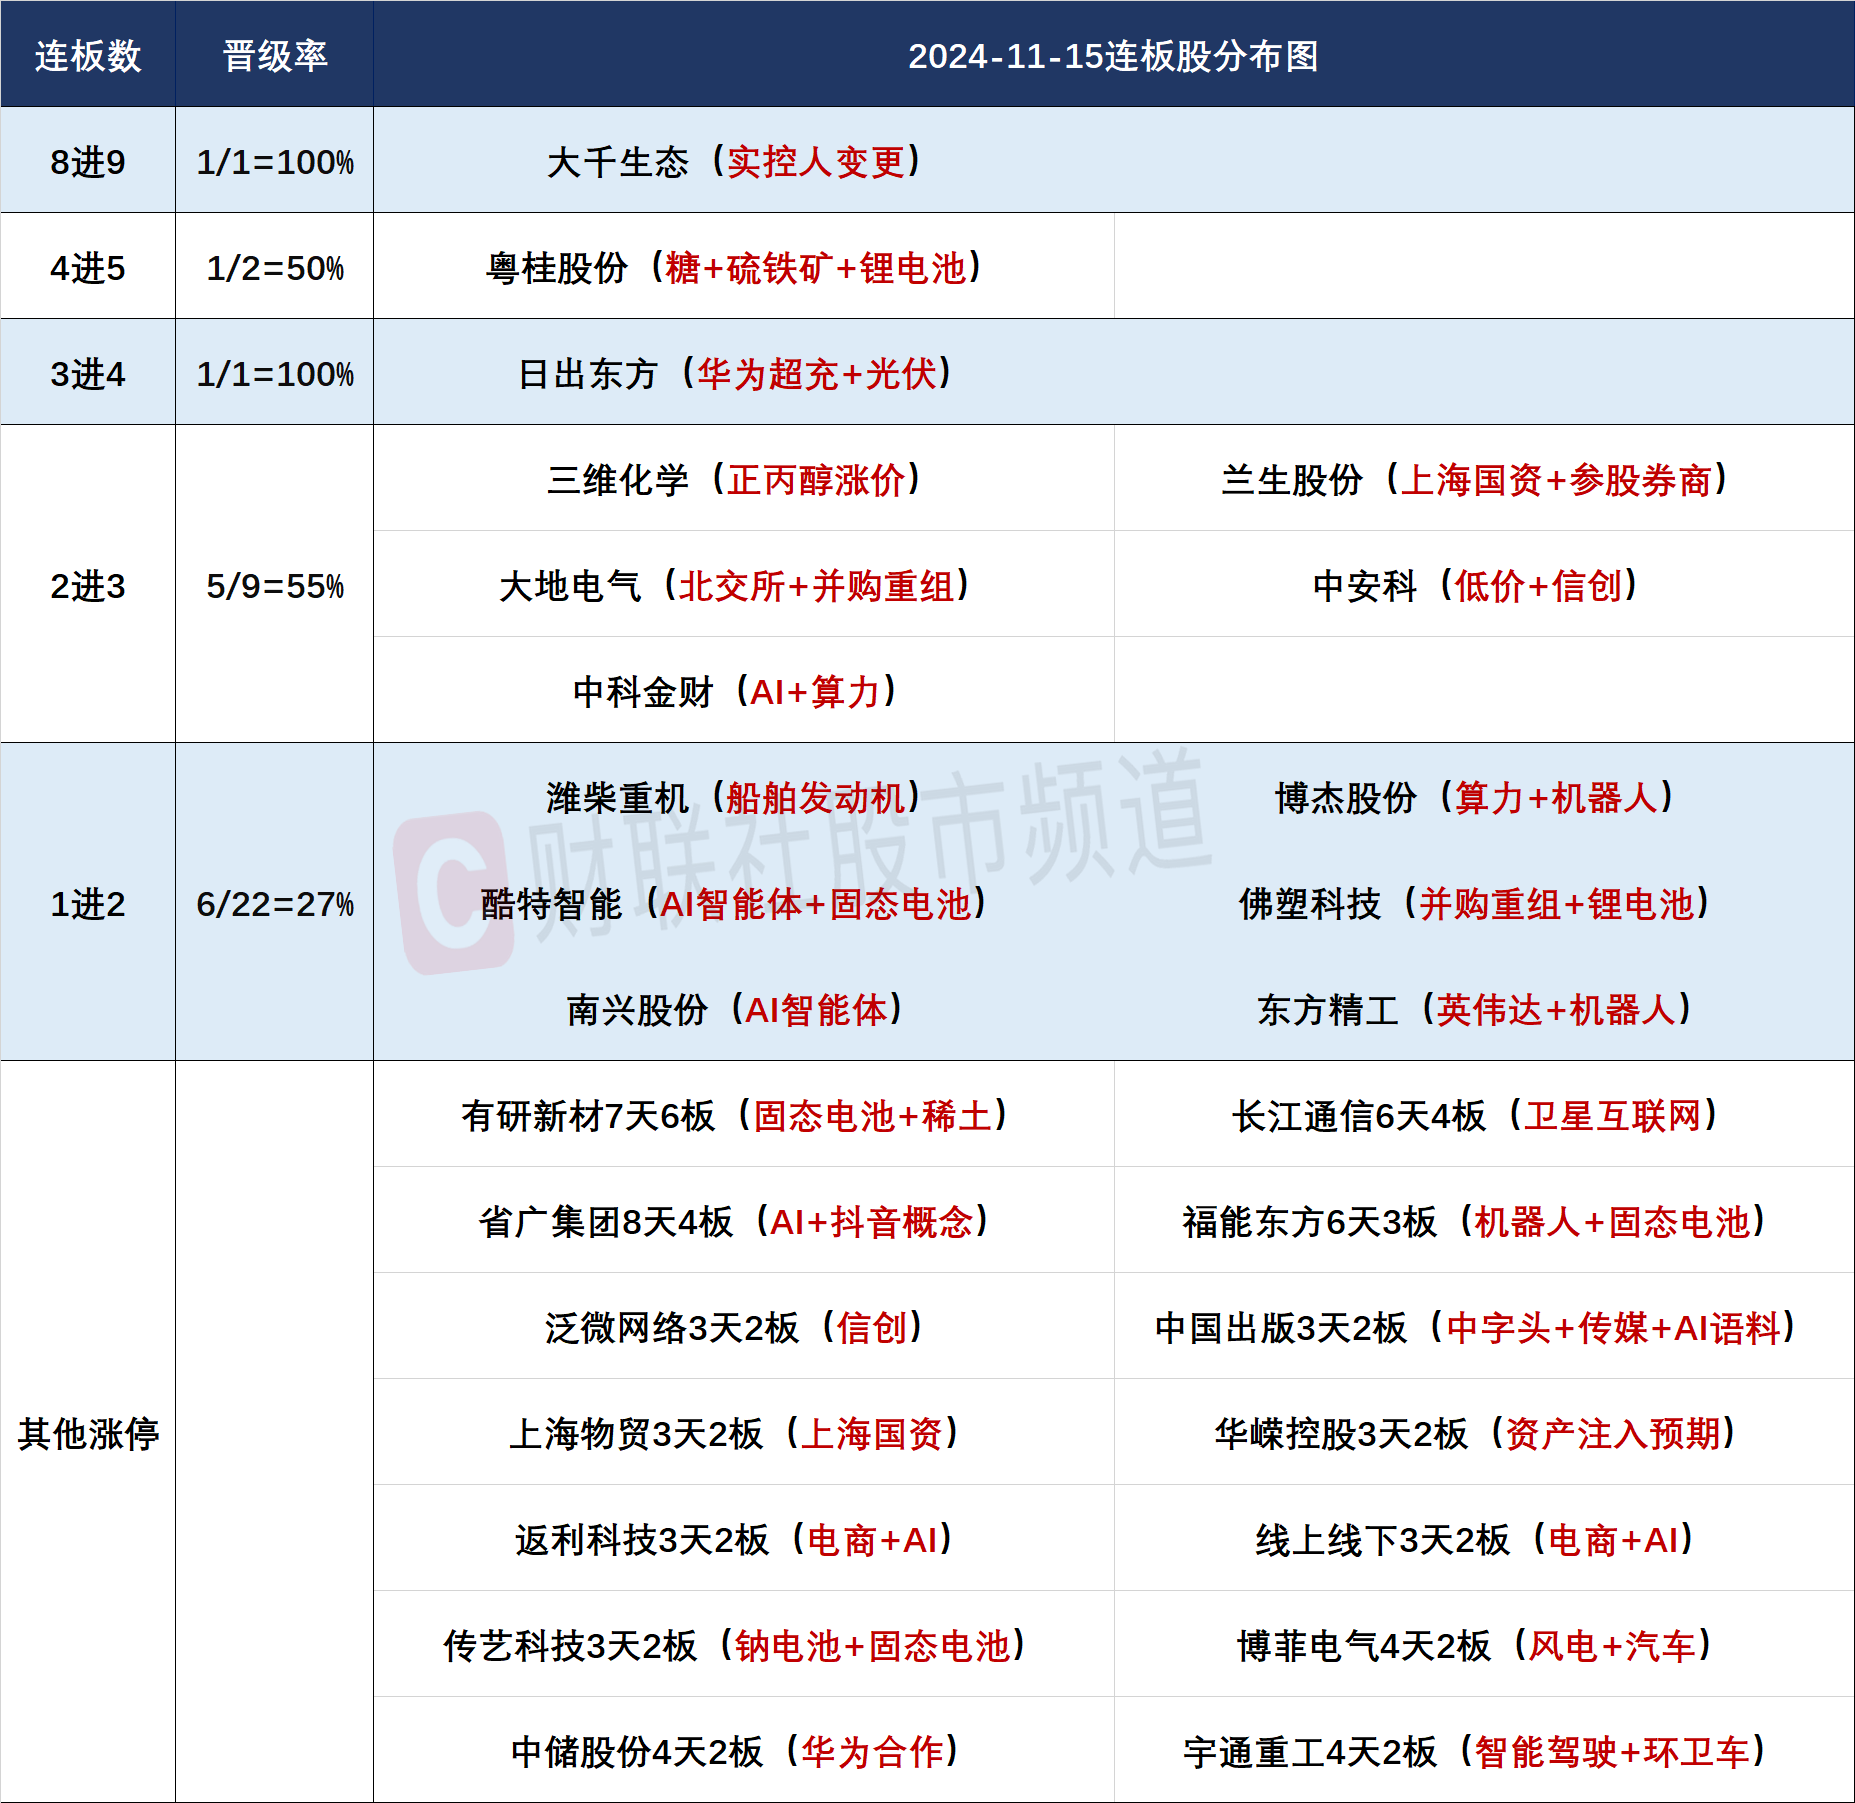
Task: Click the 粤桂股份 stock entry
Action: tap(735, 268)
